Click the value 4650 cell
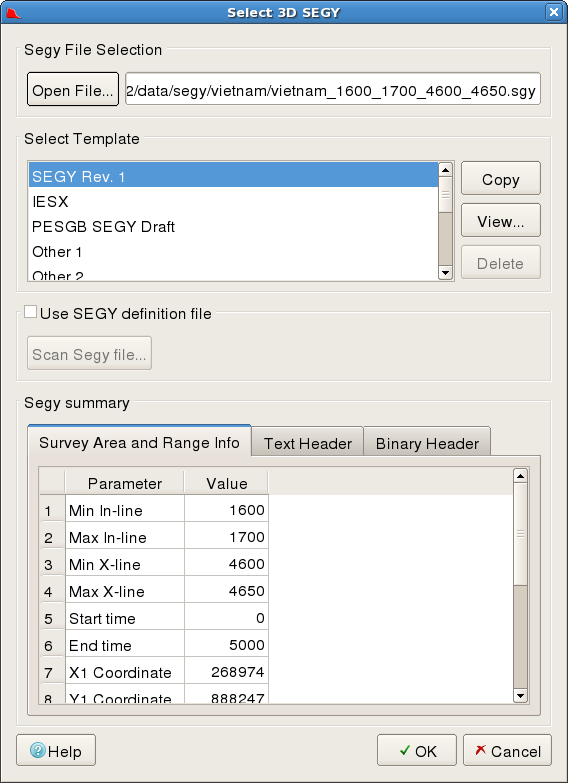 pyautogui.click(x=227, y=591)
